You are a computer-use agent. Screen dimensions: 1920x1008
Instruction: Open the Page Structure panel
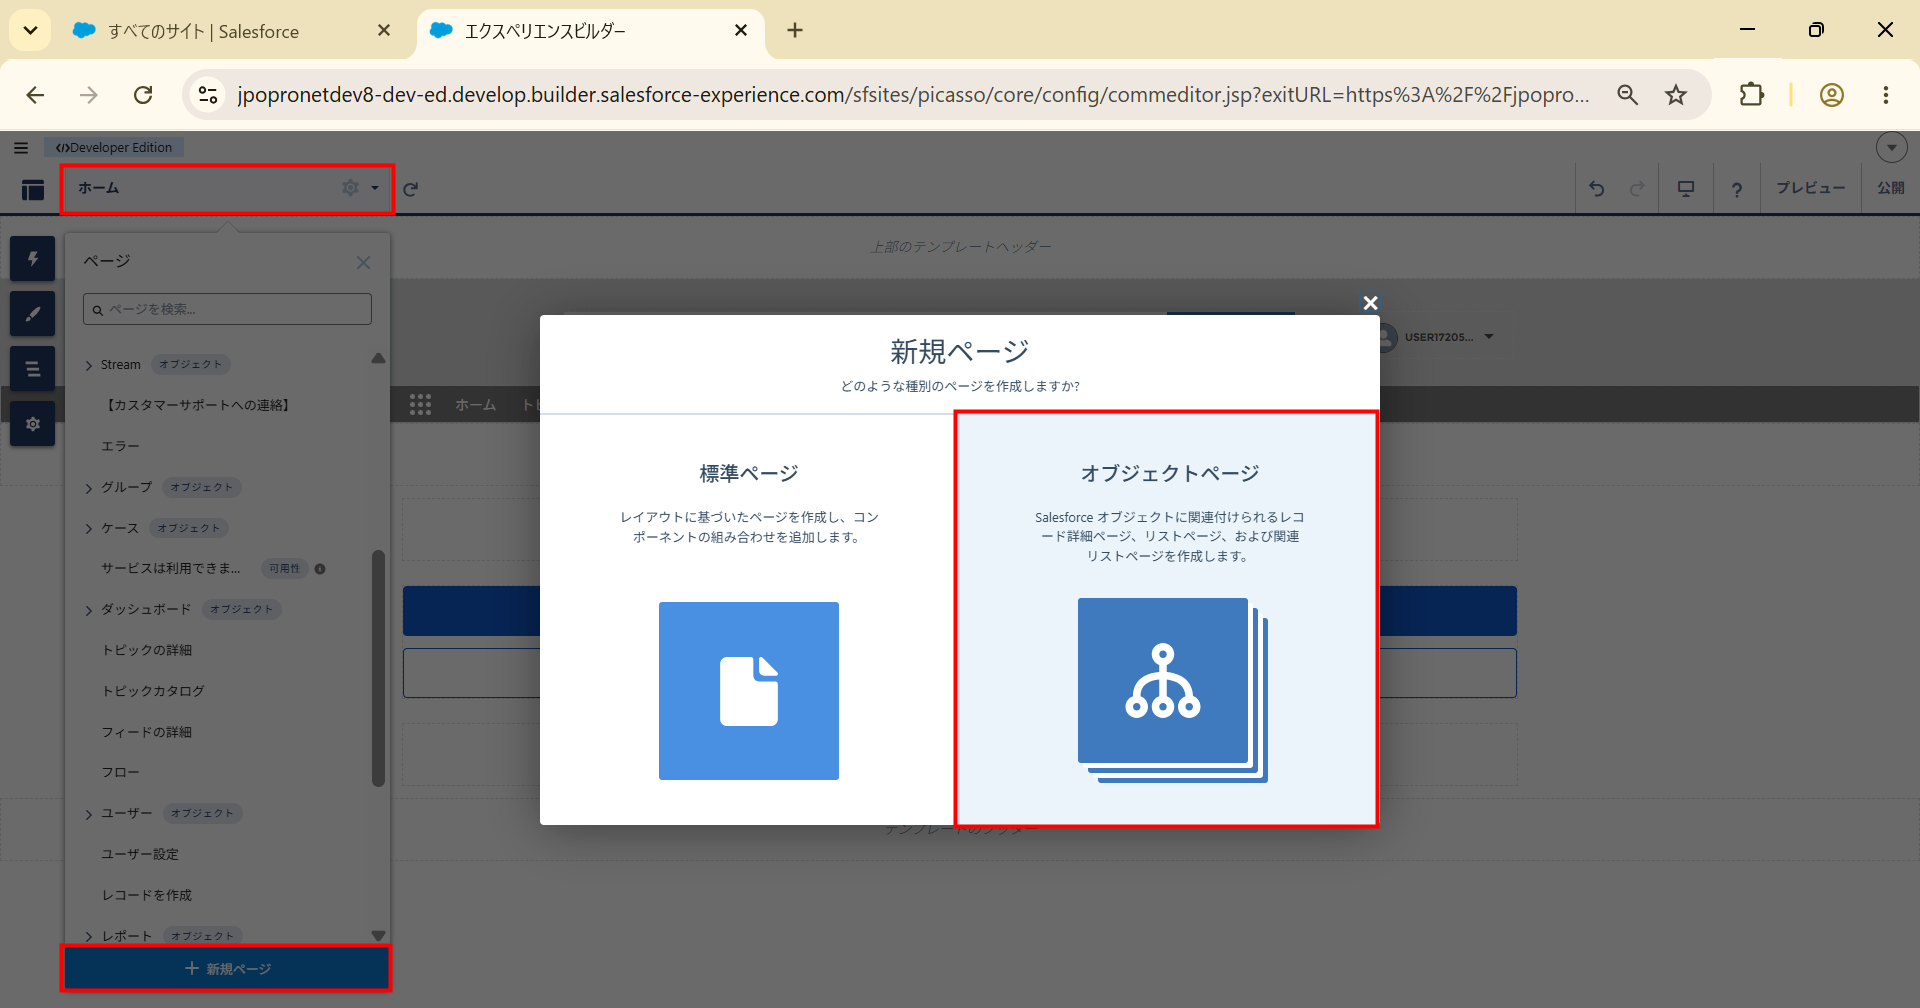click(33, 369)
